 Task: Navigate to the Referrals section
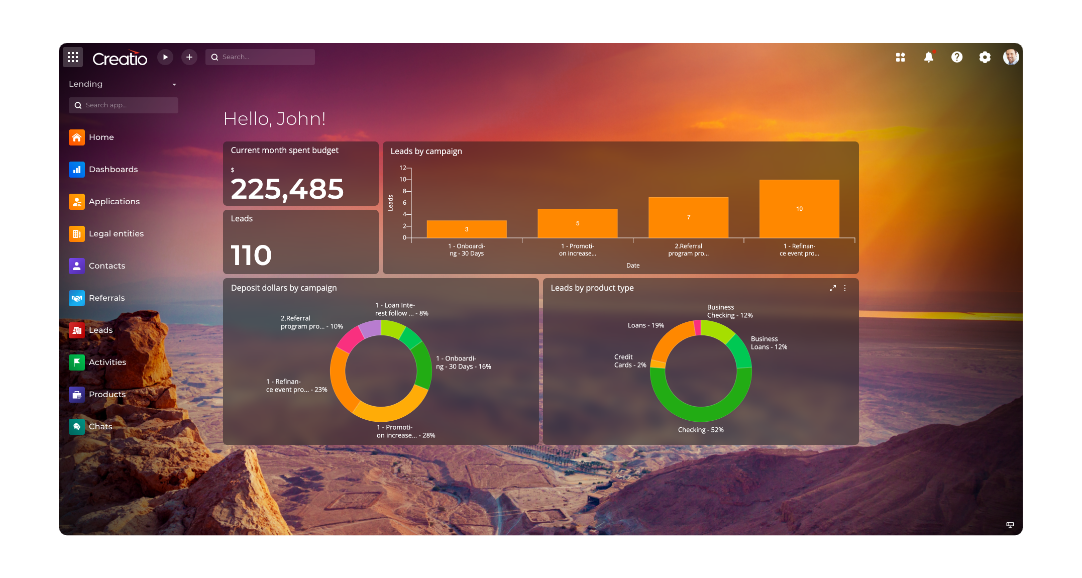[106, 298]
